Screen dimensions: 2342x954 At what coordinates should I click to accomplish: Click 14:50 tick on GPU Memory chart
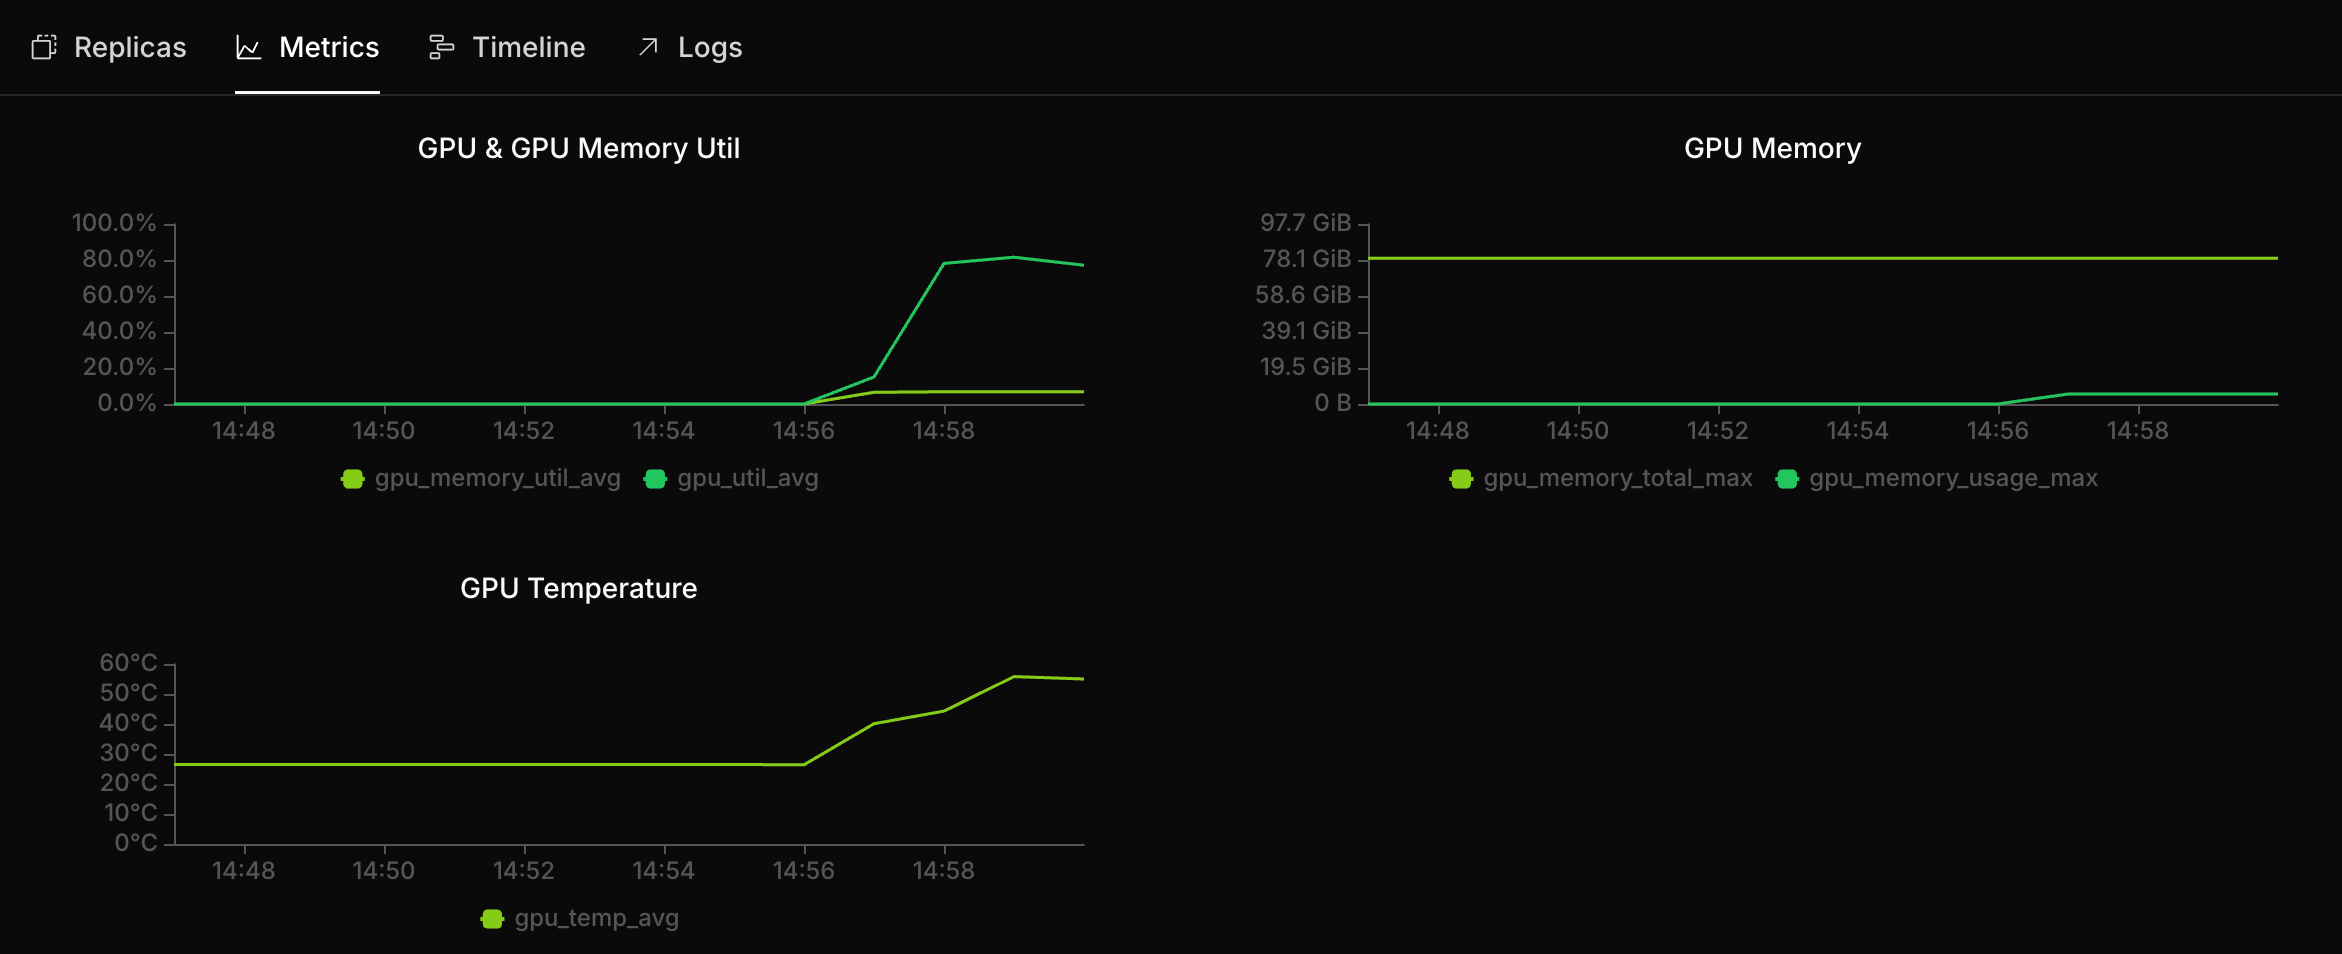pos(1577,431)
